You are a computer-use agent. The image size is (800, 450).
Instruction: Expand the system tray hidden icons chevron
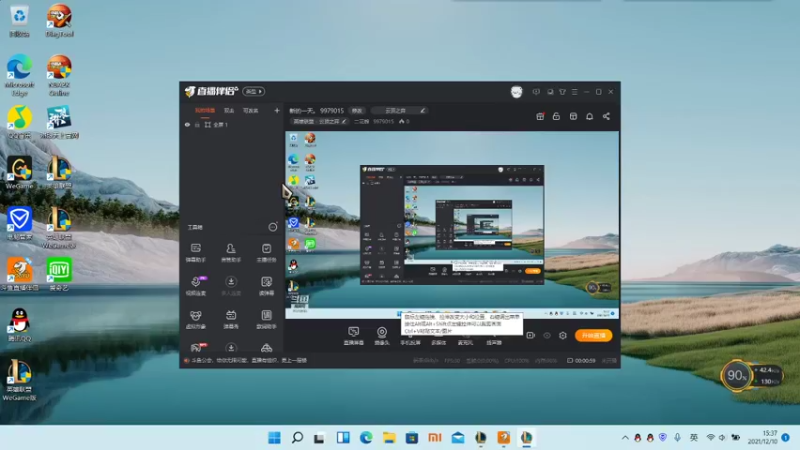tap(625, 438)
